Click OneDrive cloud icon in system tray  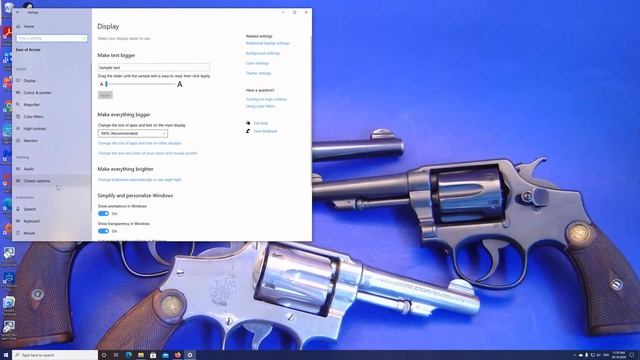tap(580, 355)
